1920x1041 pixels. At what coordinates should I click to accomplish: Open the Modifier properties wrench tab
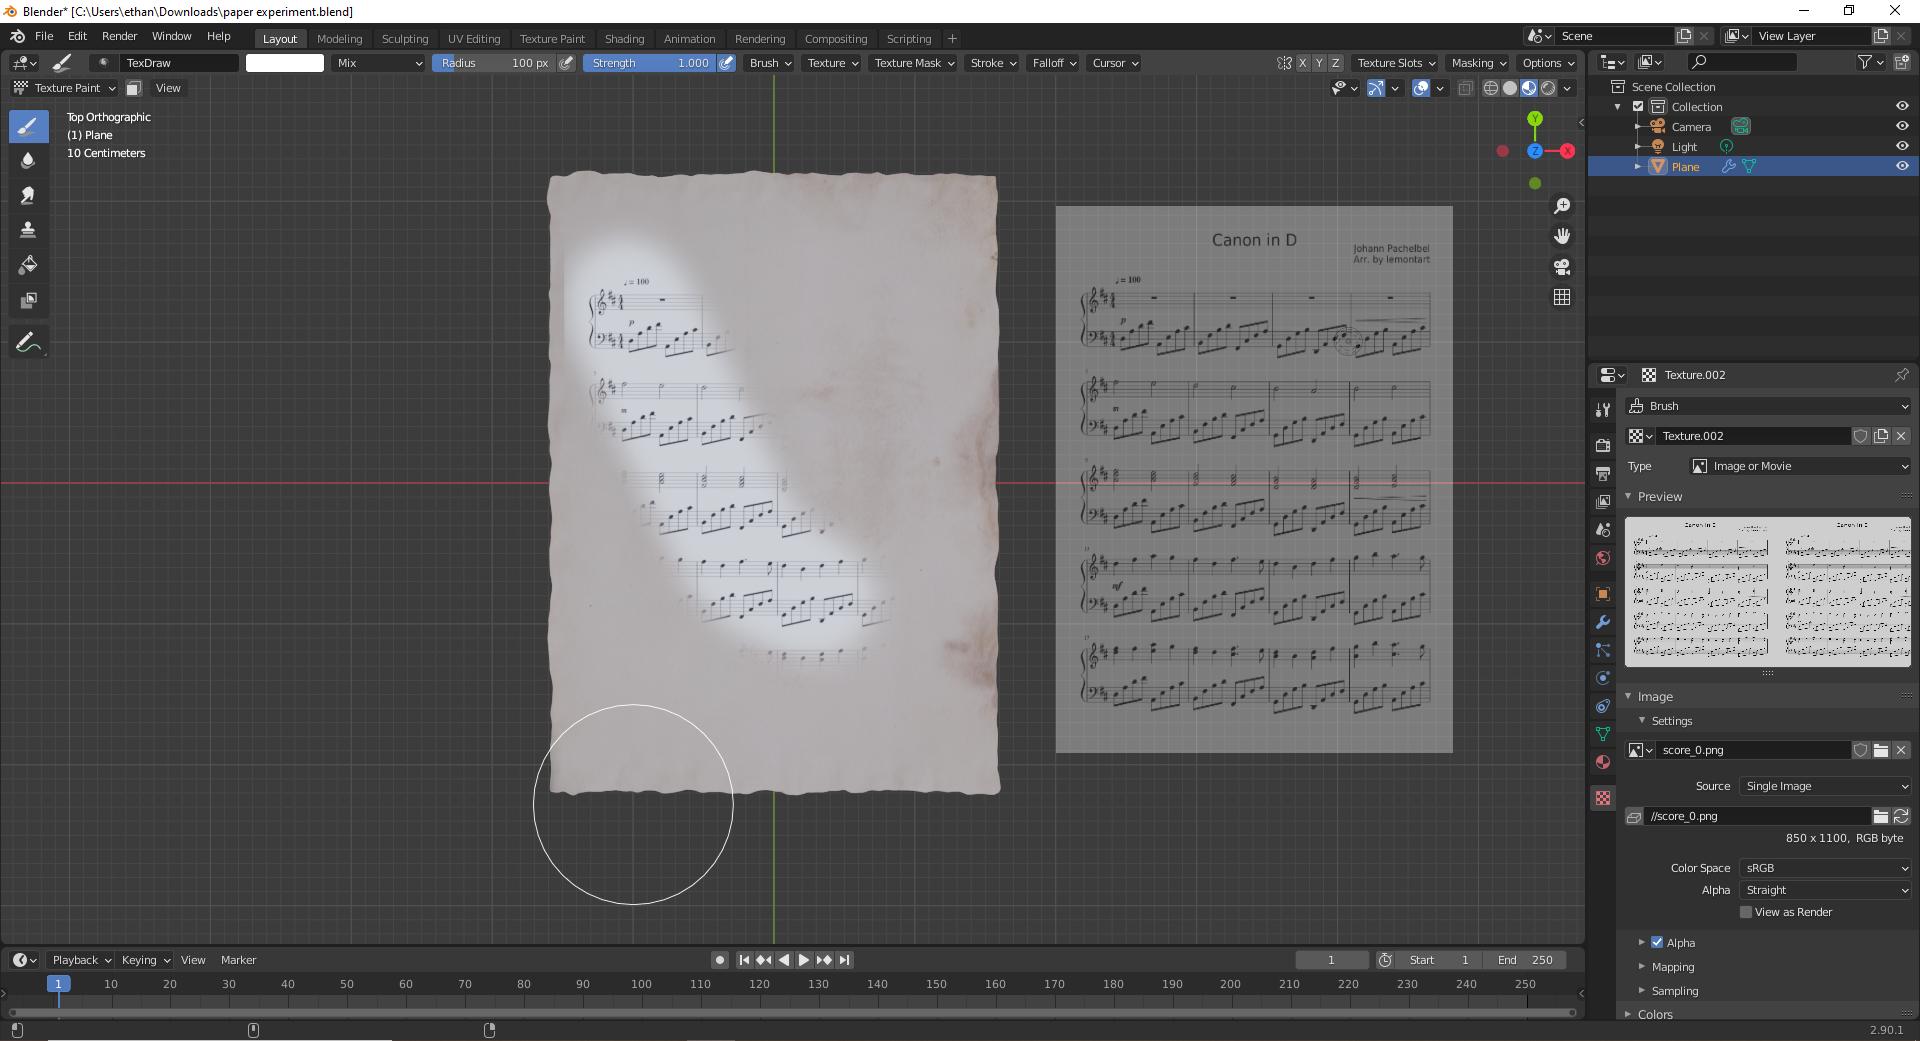click(1603, 622)
